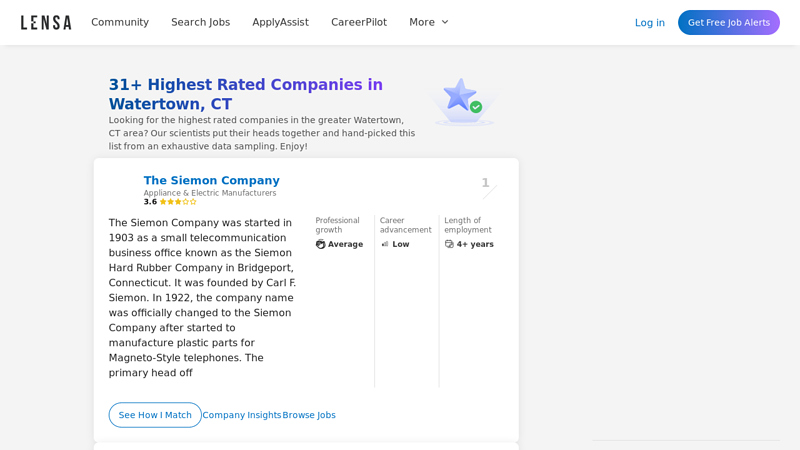This screenshot has width=800, height=450.
Task: Click See How I Match button
Action: click(155, 415)
